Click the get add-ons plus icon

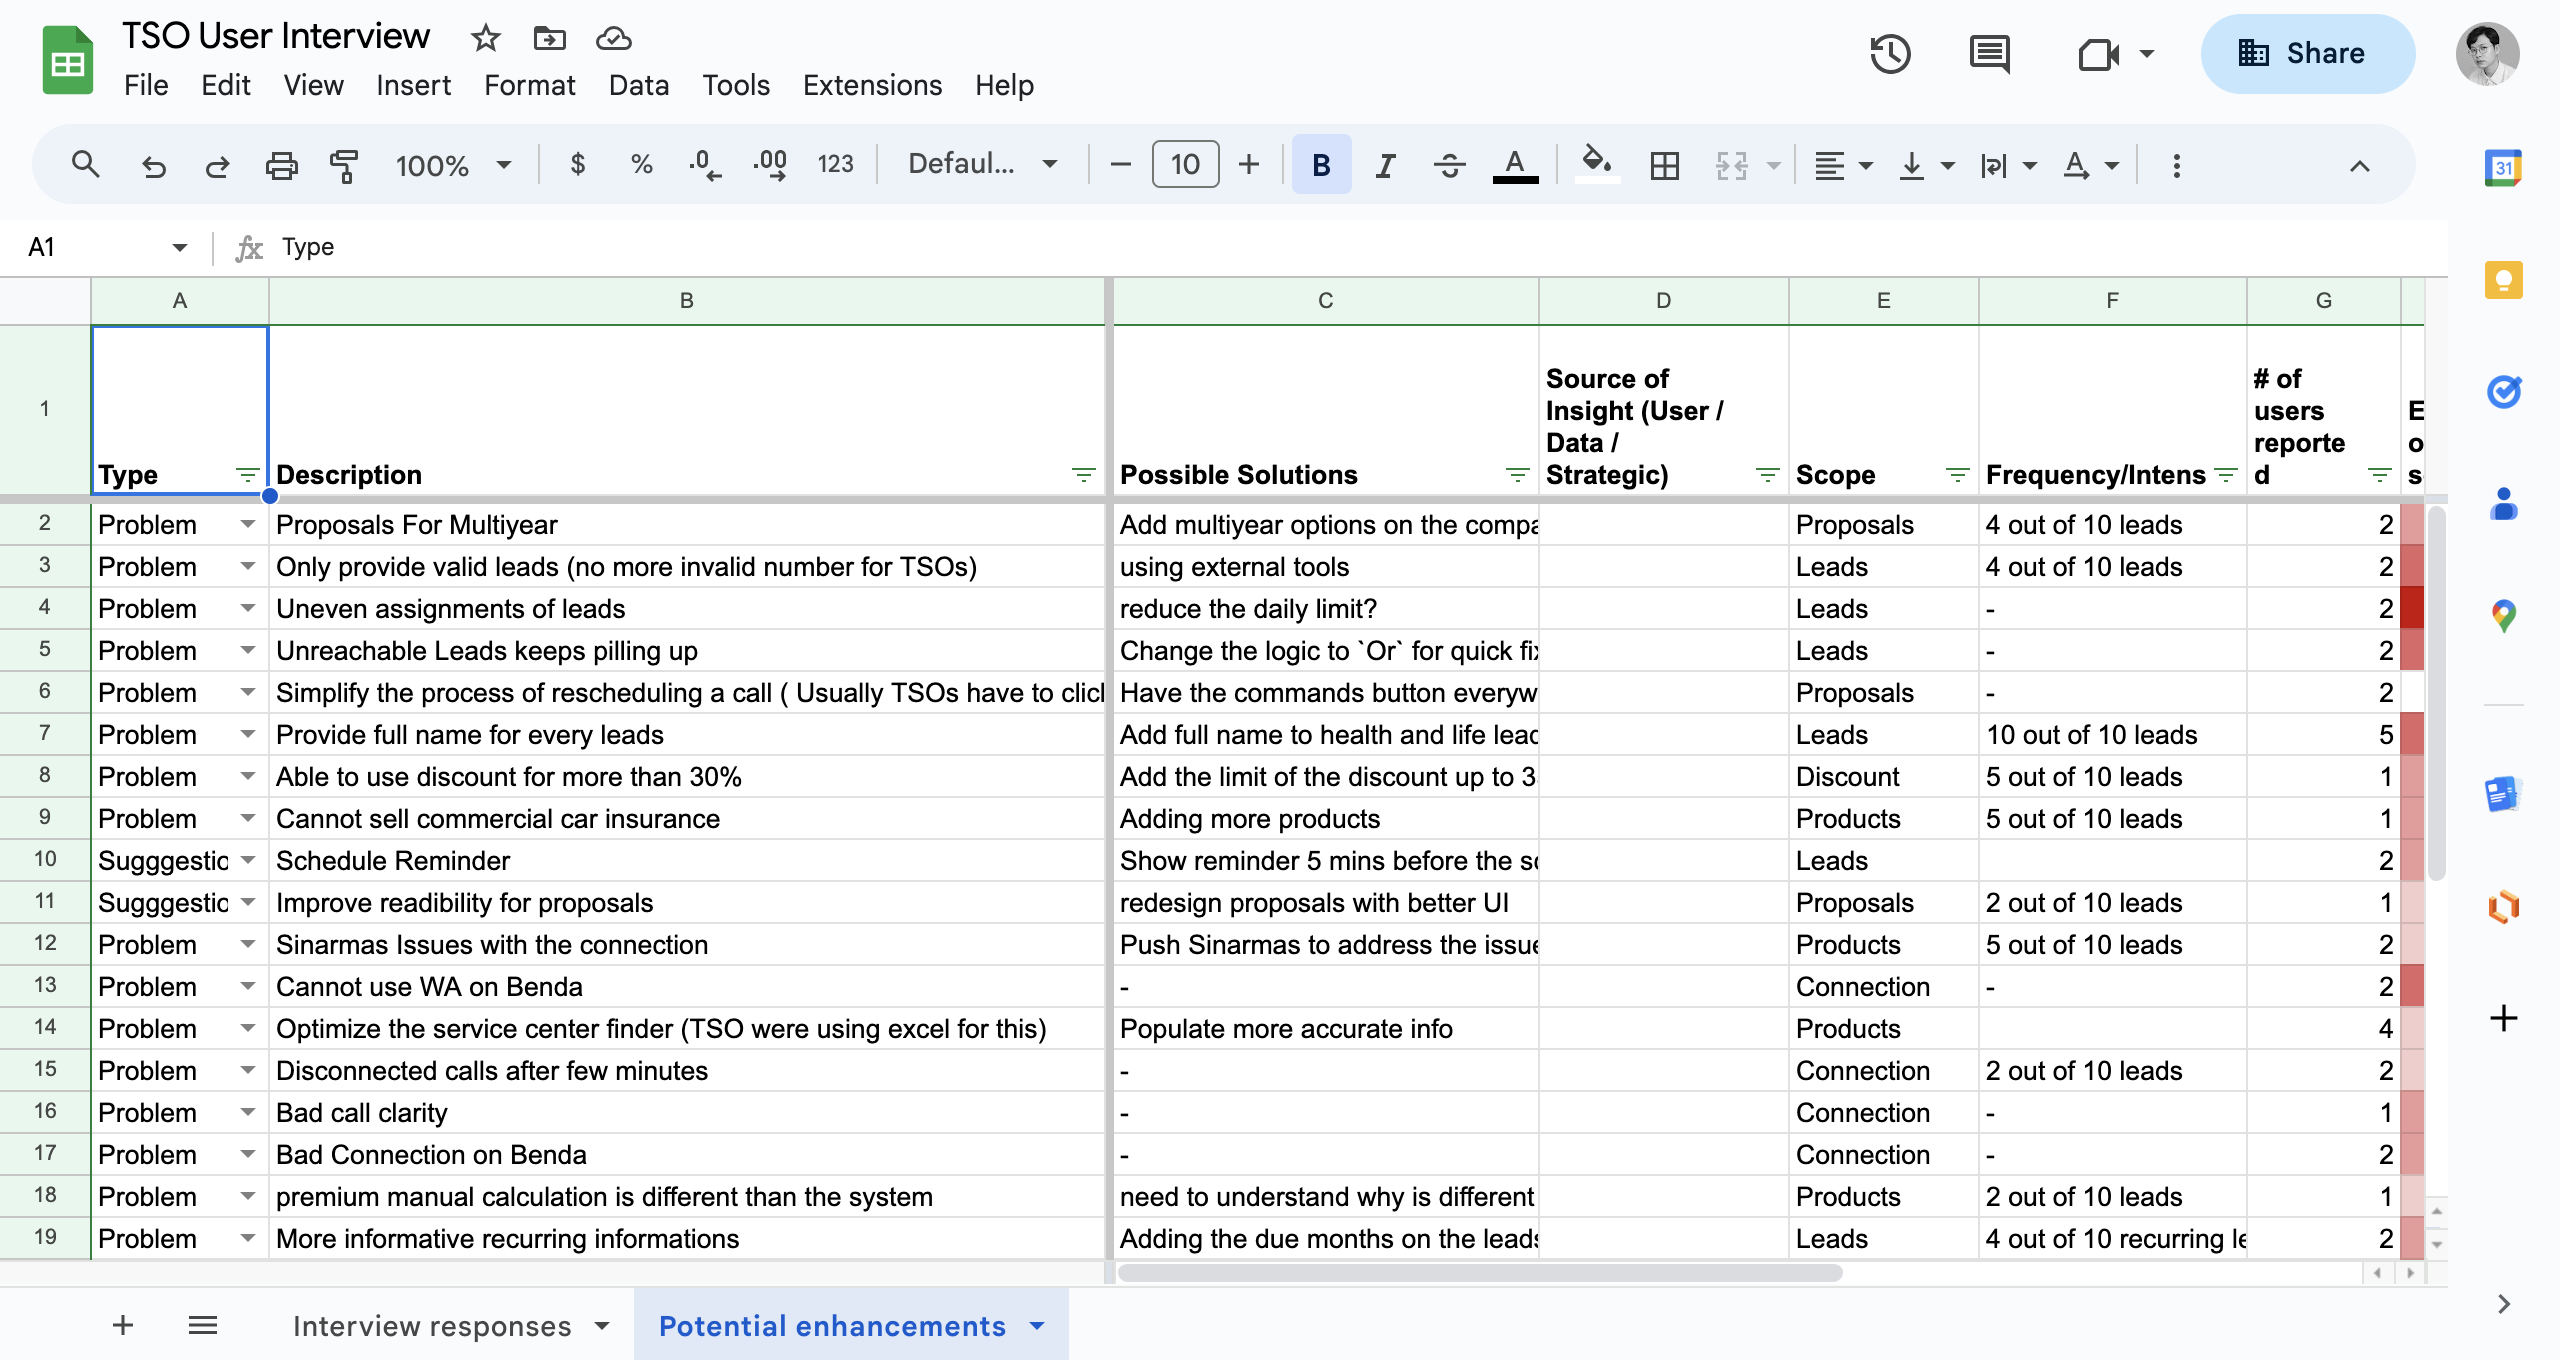click(2504, 1018)
